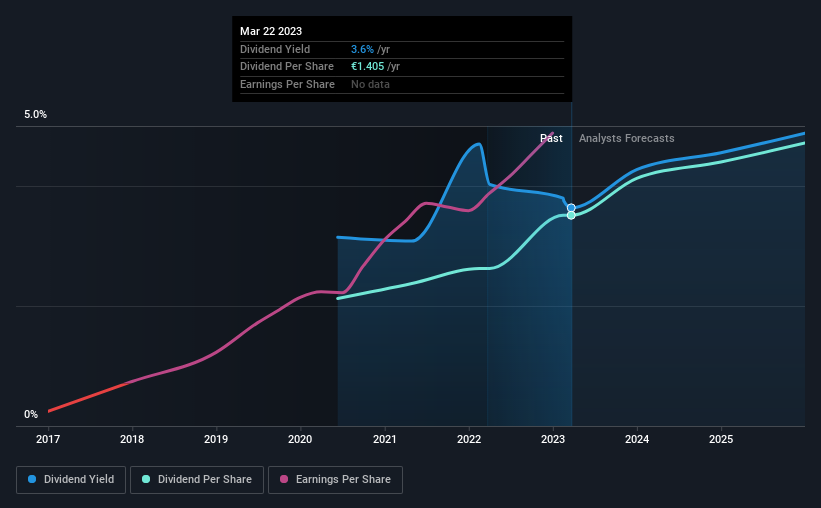Click the teal Dividend Per Share legend dot
The width and height of the screenshot is (821, 508).
pyautogui.click(x=146, y=479)
